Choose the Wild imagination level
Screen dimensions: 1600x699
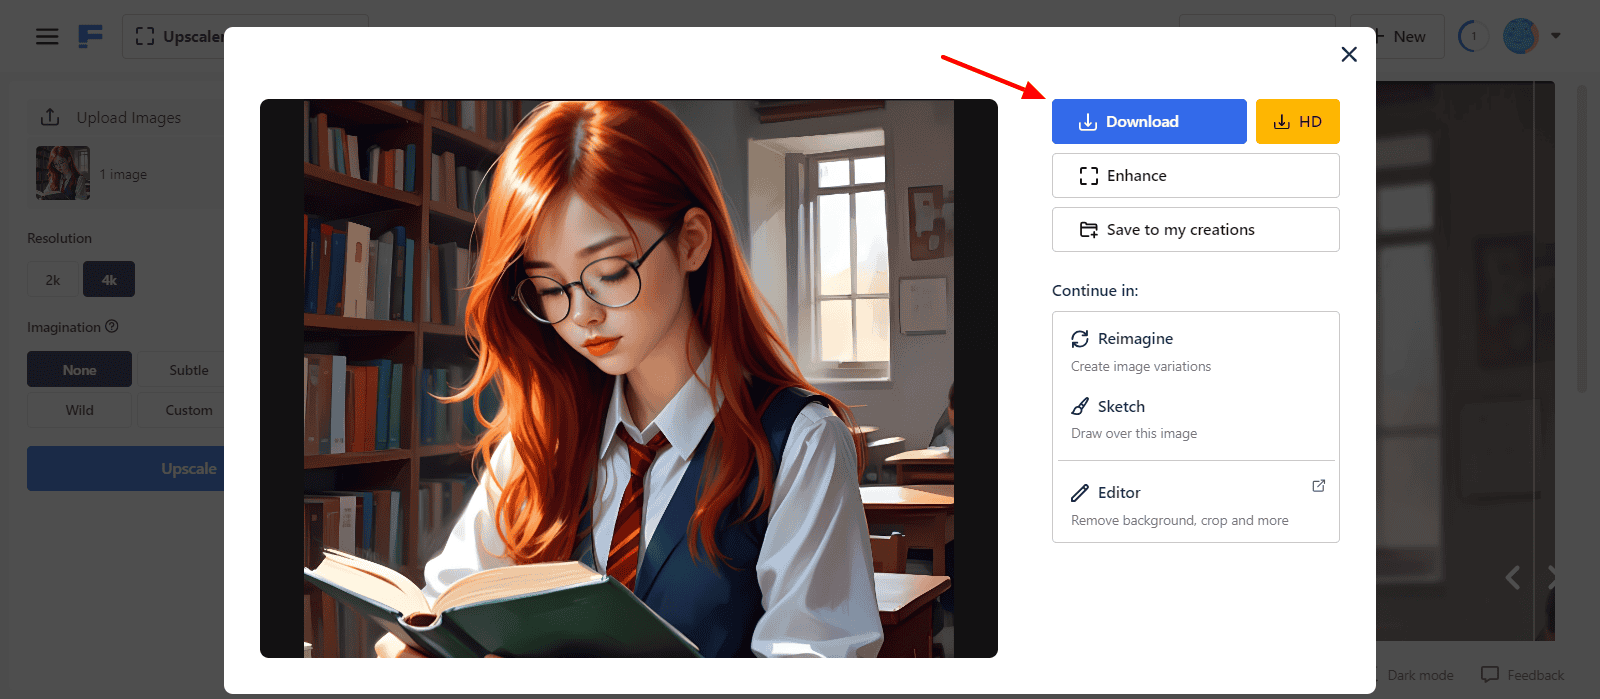79,410
